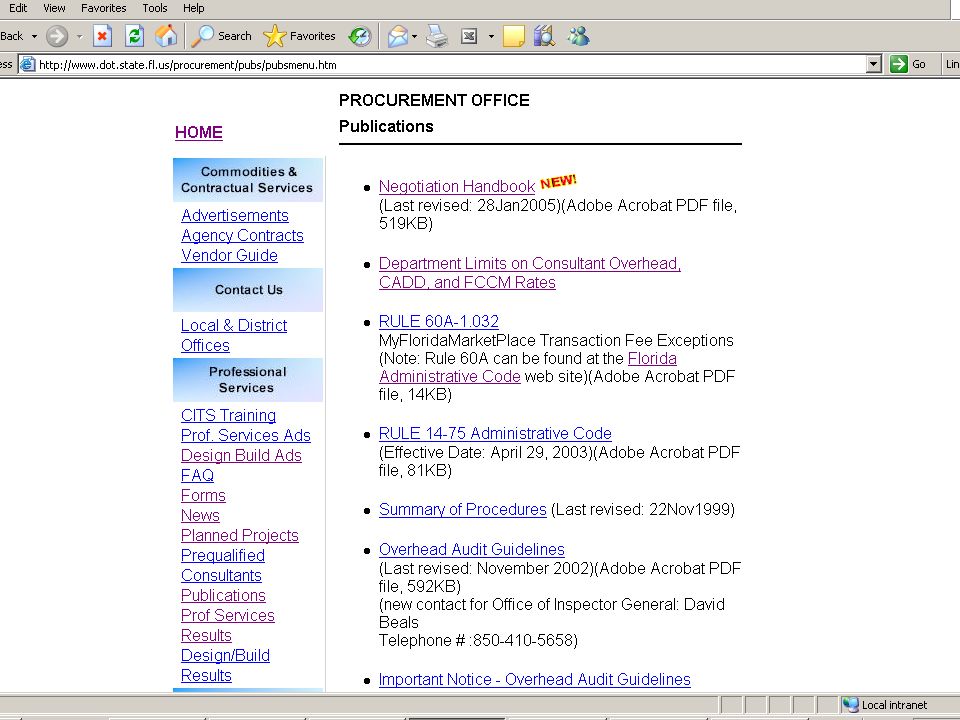Screen dimensions: 960x720
Task: Print the page using the printer icon
Action: coord(437,36)
